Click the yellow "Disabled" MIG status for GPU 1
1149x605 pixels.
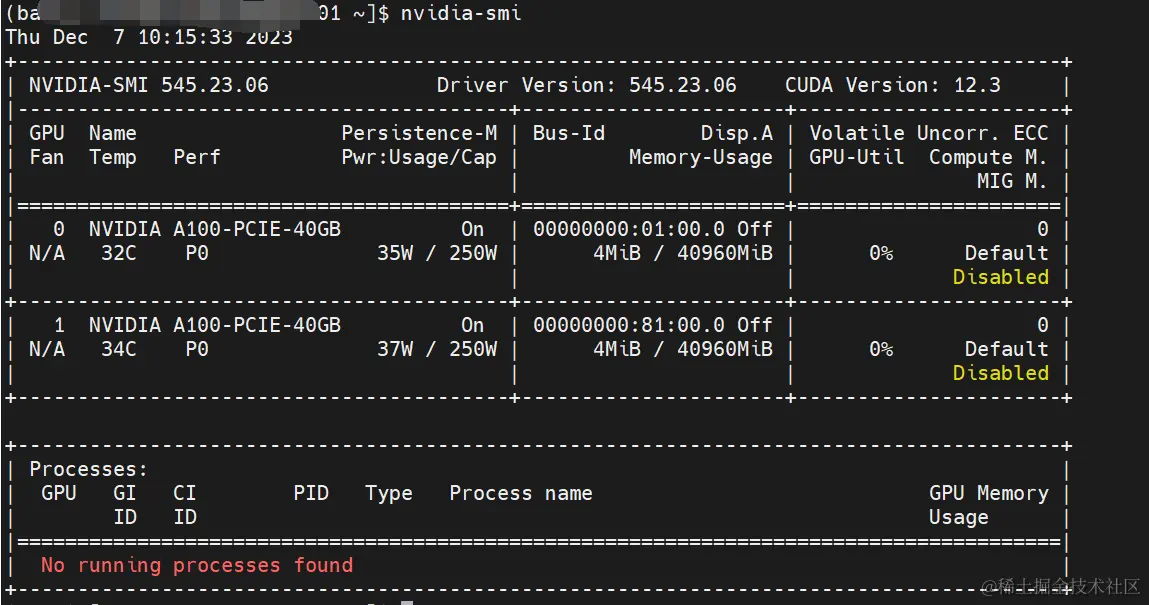(1000, 373)
